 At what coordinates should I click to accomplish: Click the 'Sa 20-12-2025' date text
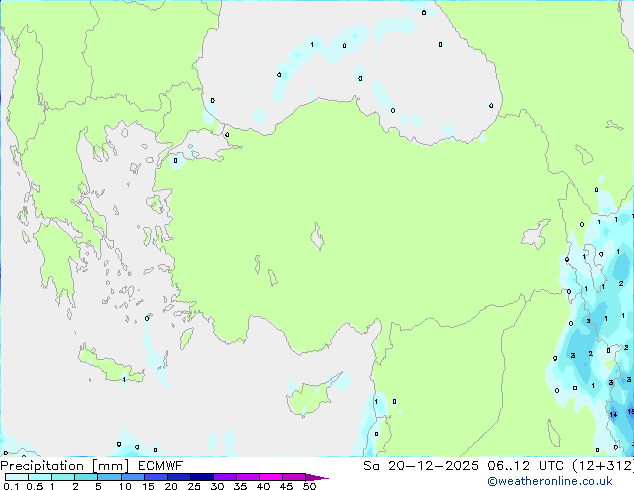[x=421, y=466]
